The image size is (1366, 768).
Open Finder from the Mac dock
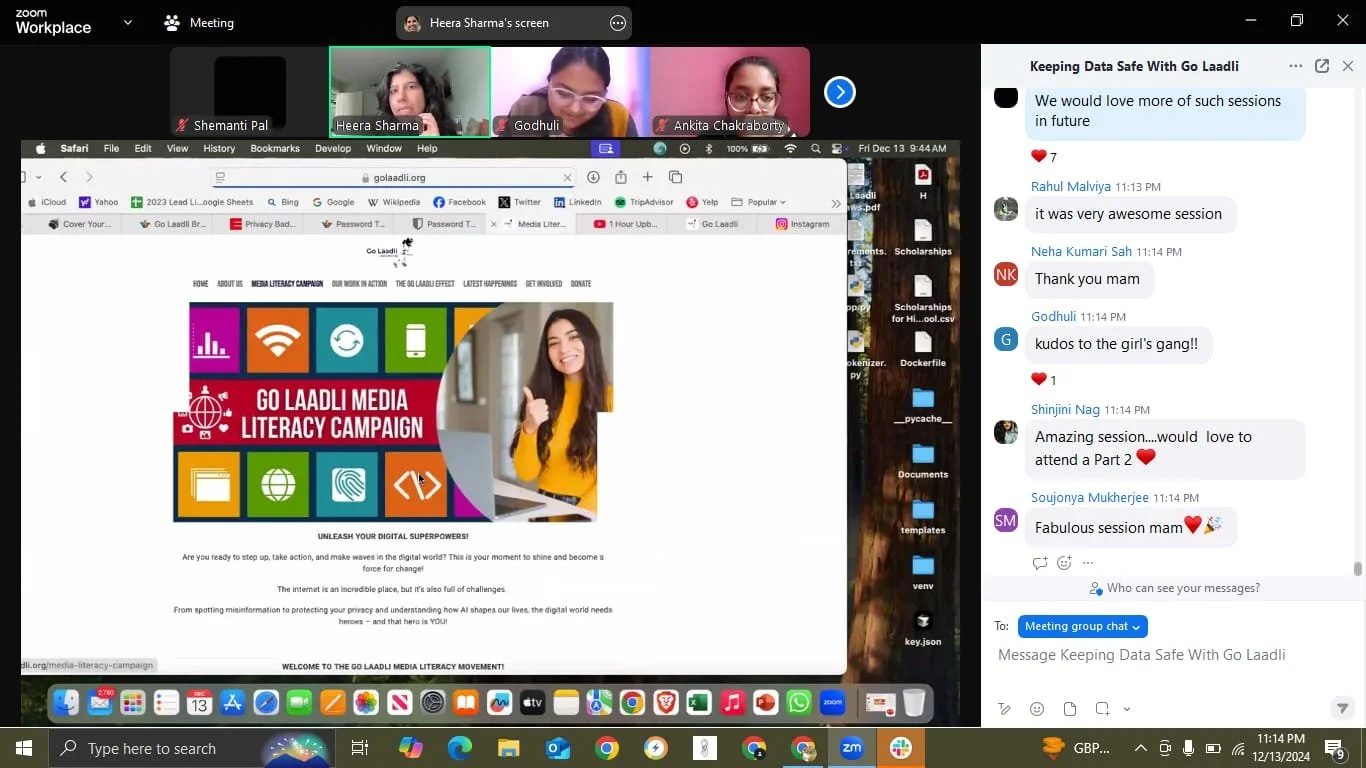[66, 703]
